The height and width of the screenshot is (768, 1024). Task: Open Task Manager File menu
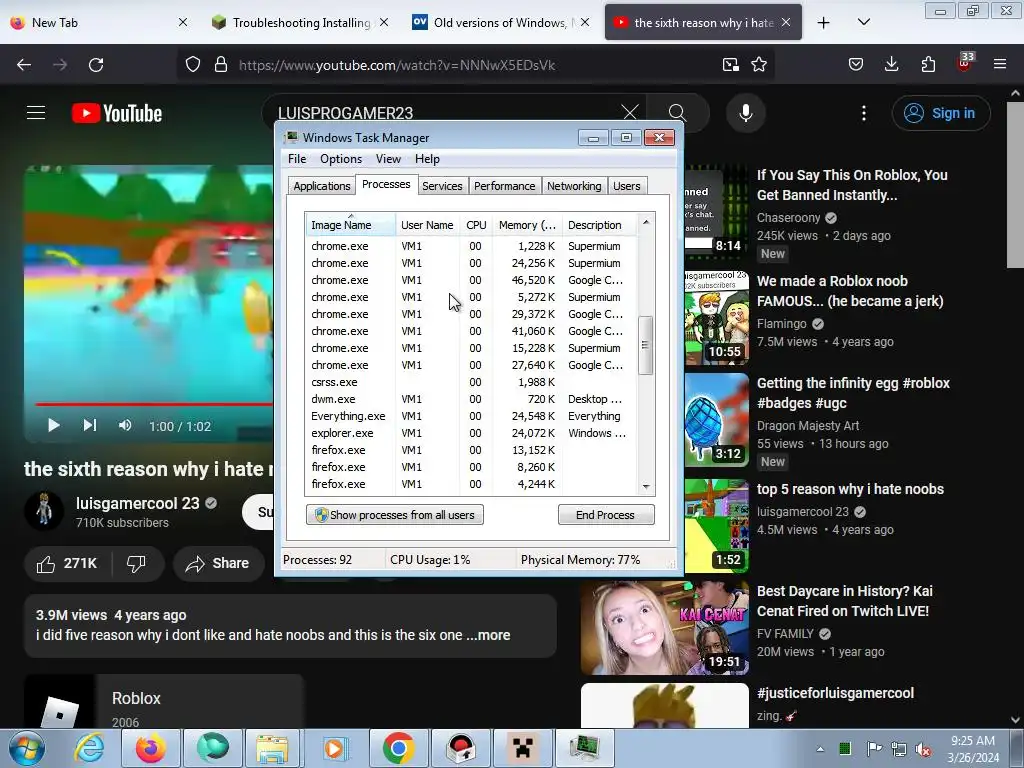pos(296,159)
